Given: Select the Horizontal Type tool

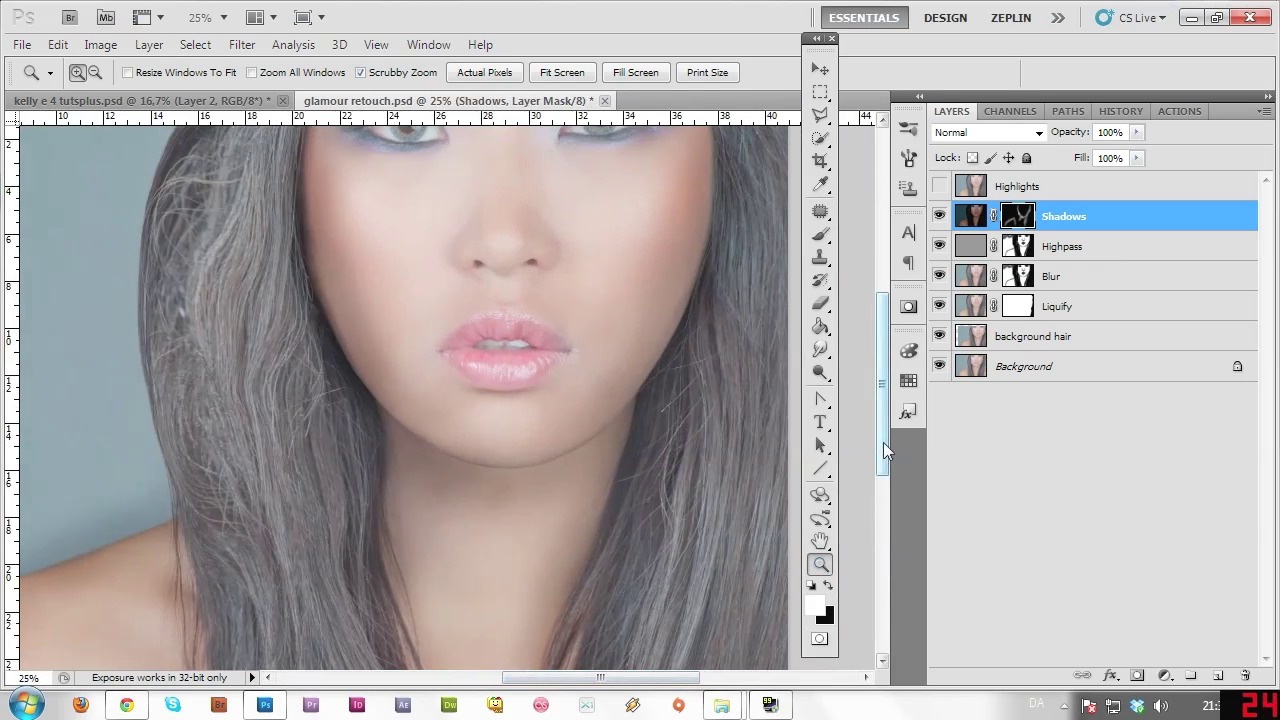Looking at the screenshot, I should [820, 423].
